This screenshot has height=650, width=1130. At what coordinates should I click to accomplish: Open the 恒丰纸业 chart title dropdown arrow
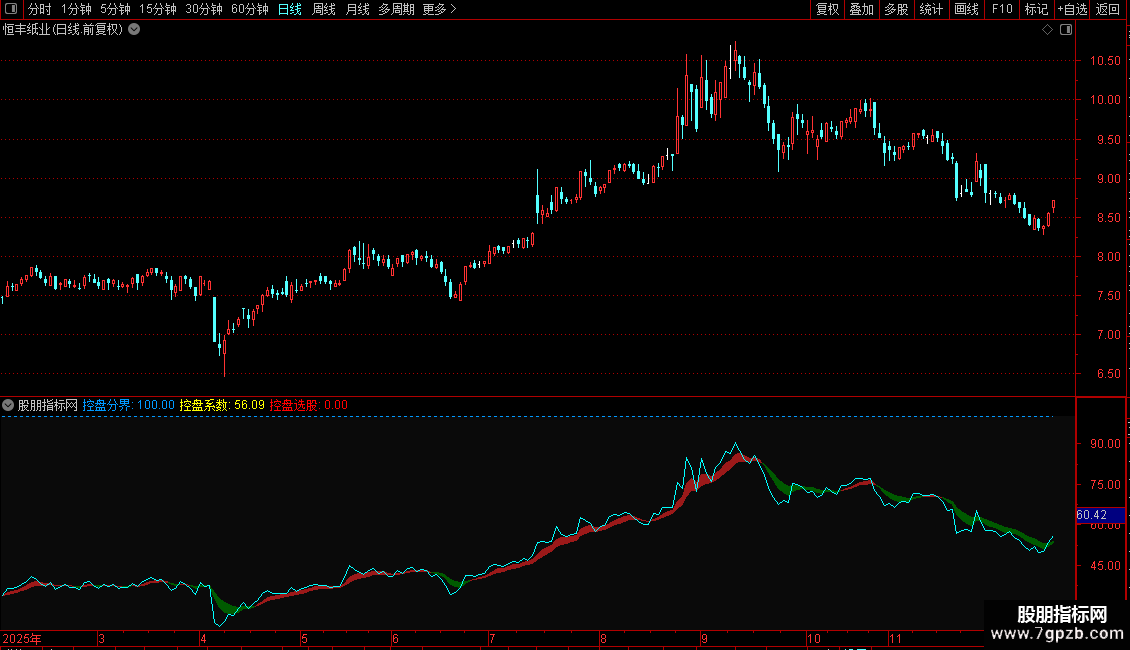point(135,30)
